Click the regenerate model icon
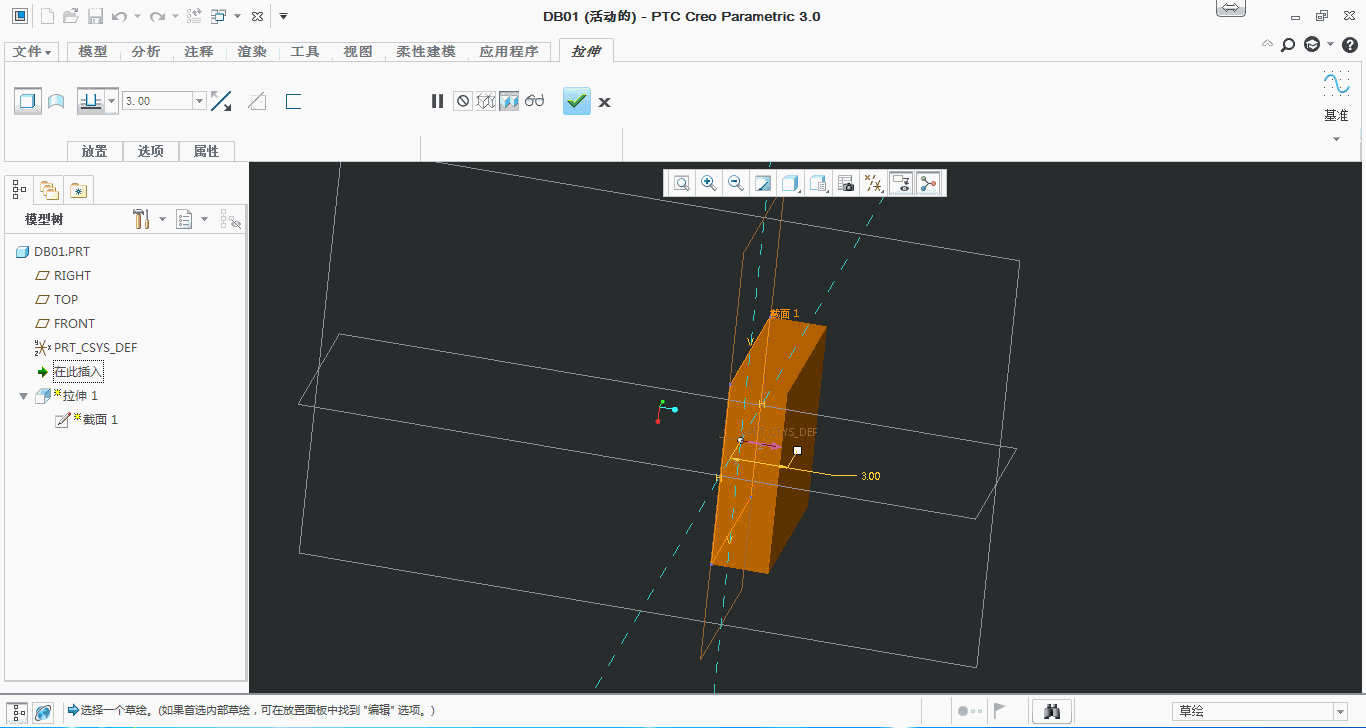This screenshot has height=728, width=1366. pos(195,16)
